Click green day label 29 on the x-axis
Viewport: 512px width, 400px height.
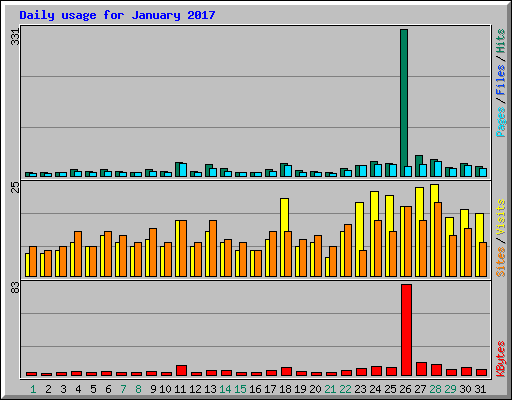click(x=450, y=389)
